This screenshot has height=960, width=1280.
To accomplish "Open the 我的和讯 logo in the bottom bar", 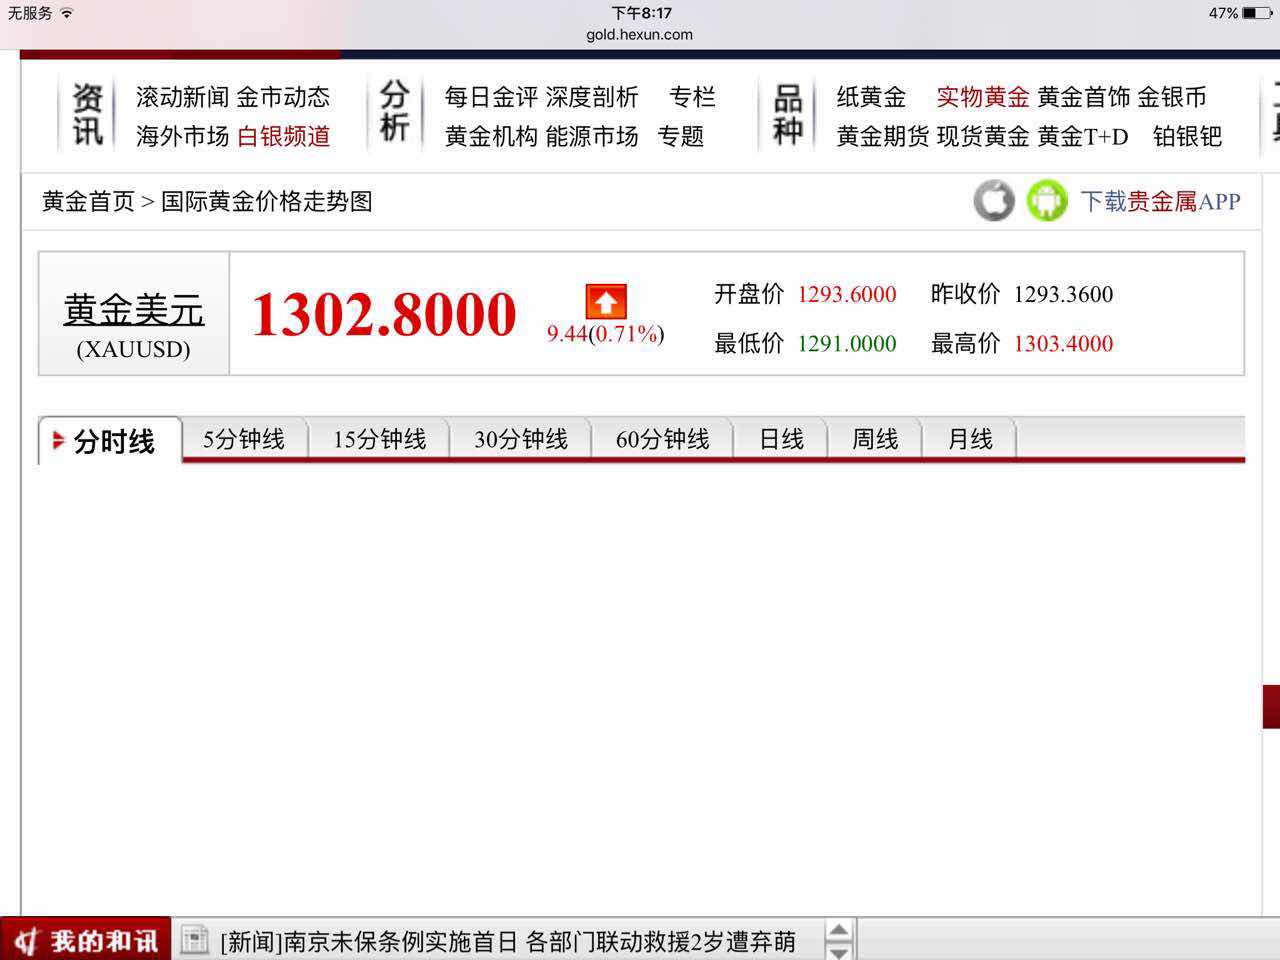I will tap(85, 940).
